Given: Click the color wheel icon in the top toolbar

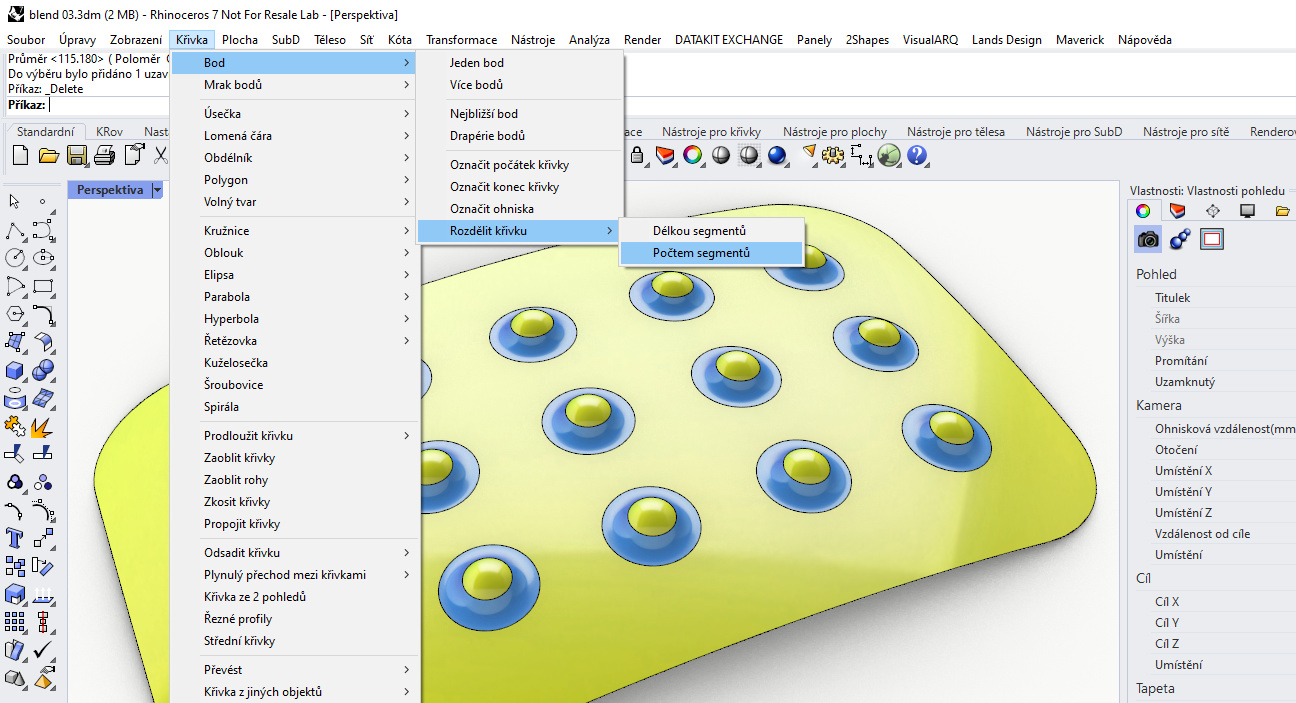Looking at the screenshot, I should [x=692, y=155].
